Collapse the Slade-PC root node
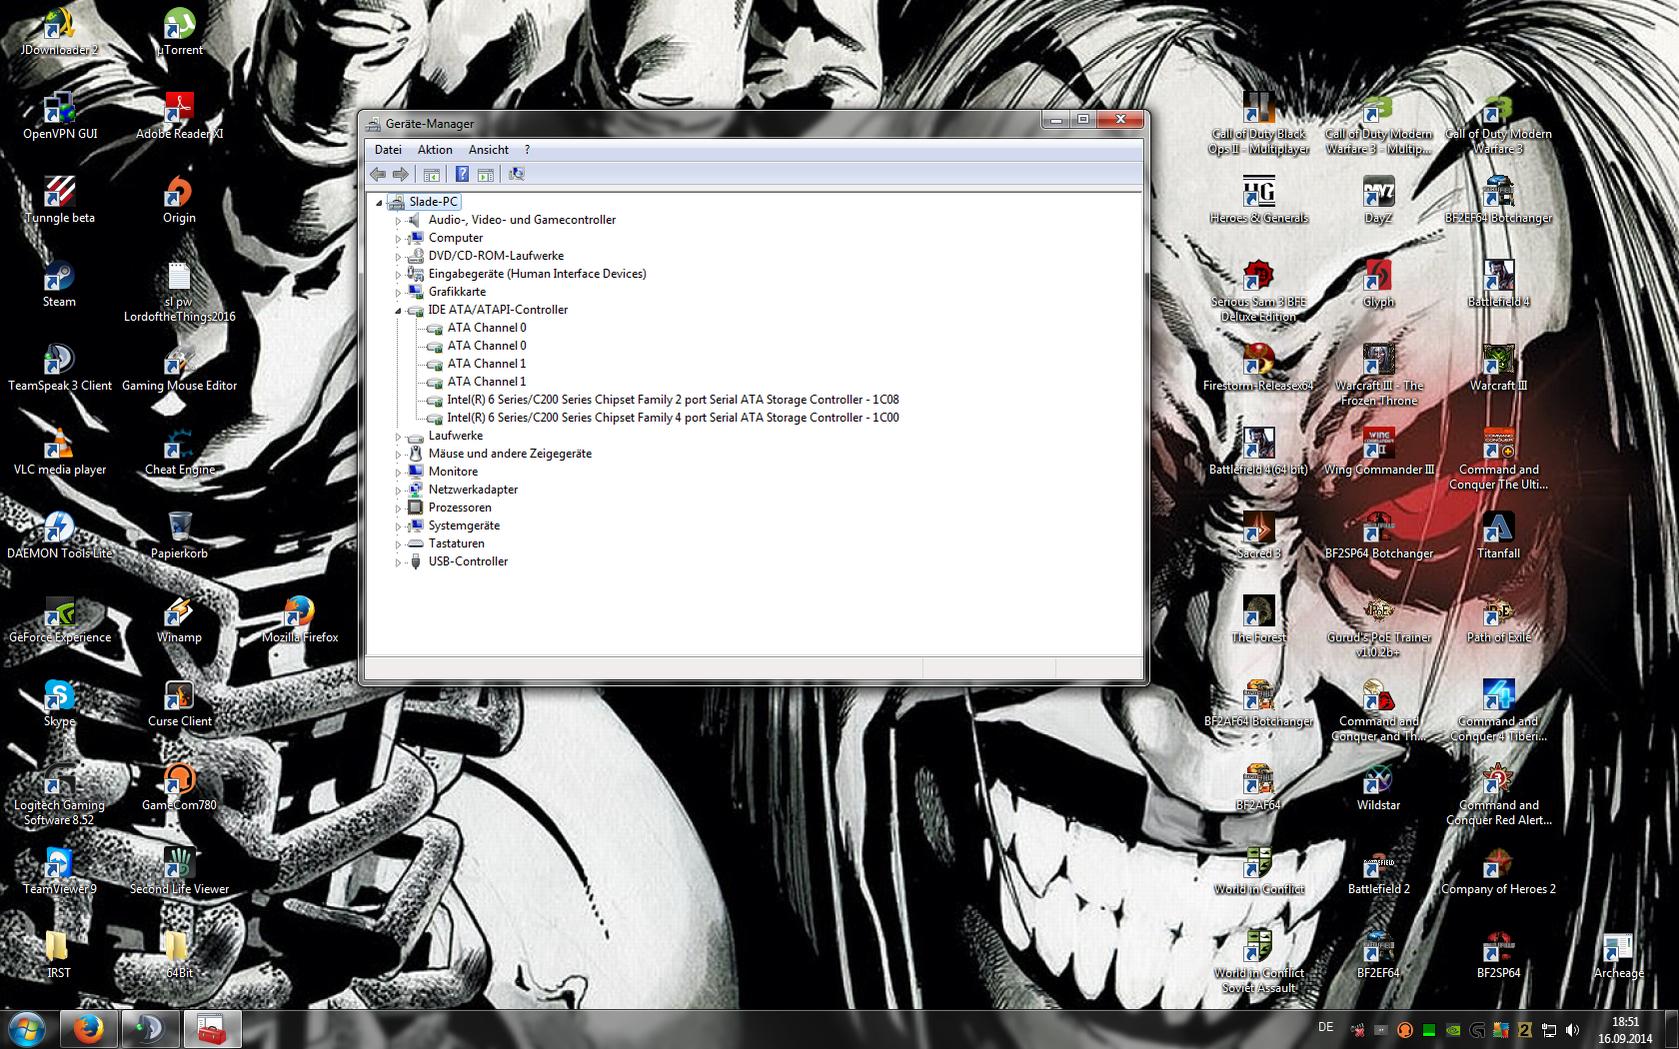 379,202
